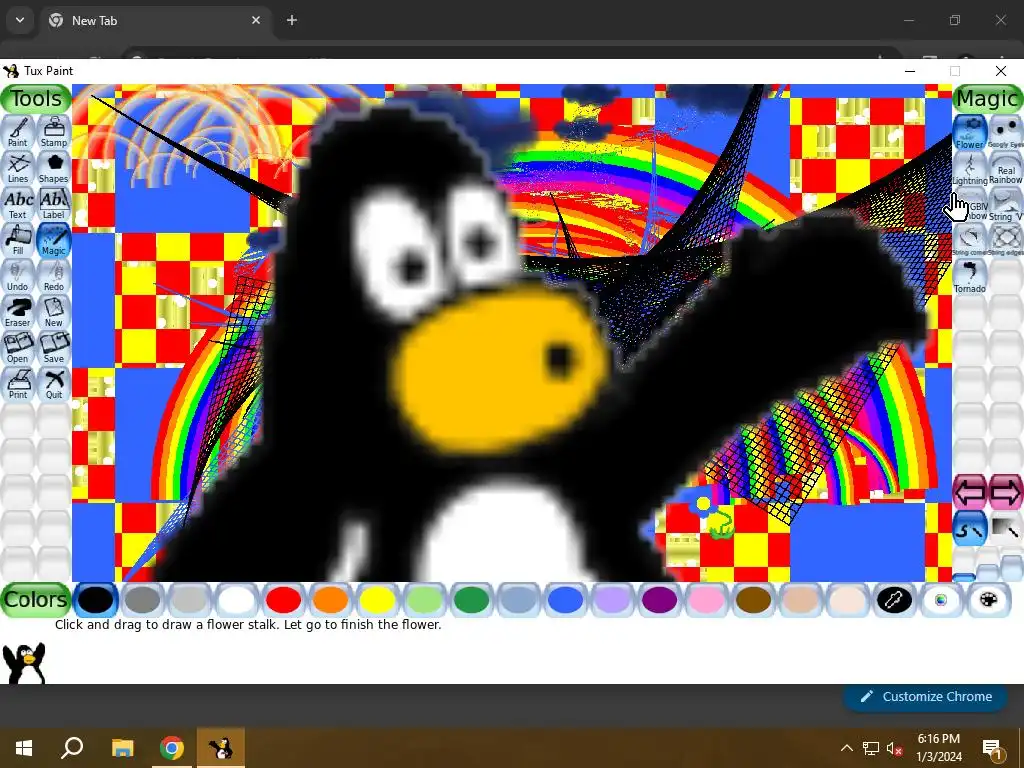Click the Print tool

(18, 384)
